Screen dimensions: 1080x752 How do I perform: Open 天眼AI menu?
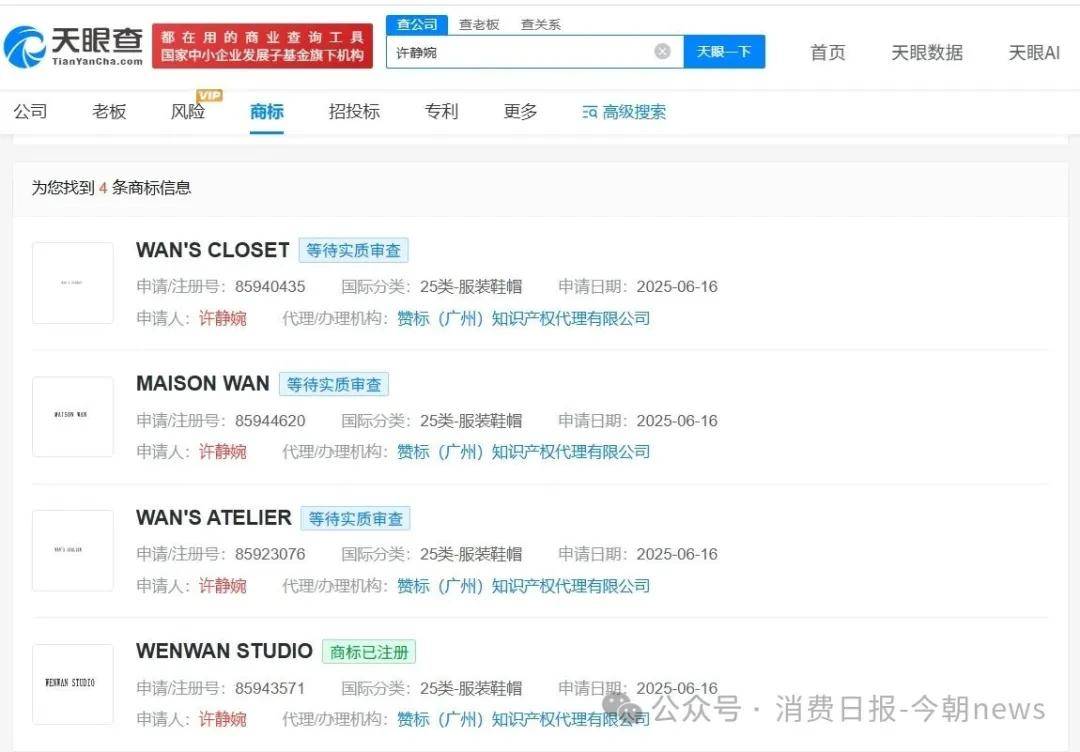click(1034, 52)
